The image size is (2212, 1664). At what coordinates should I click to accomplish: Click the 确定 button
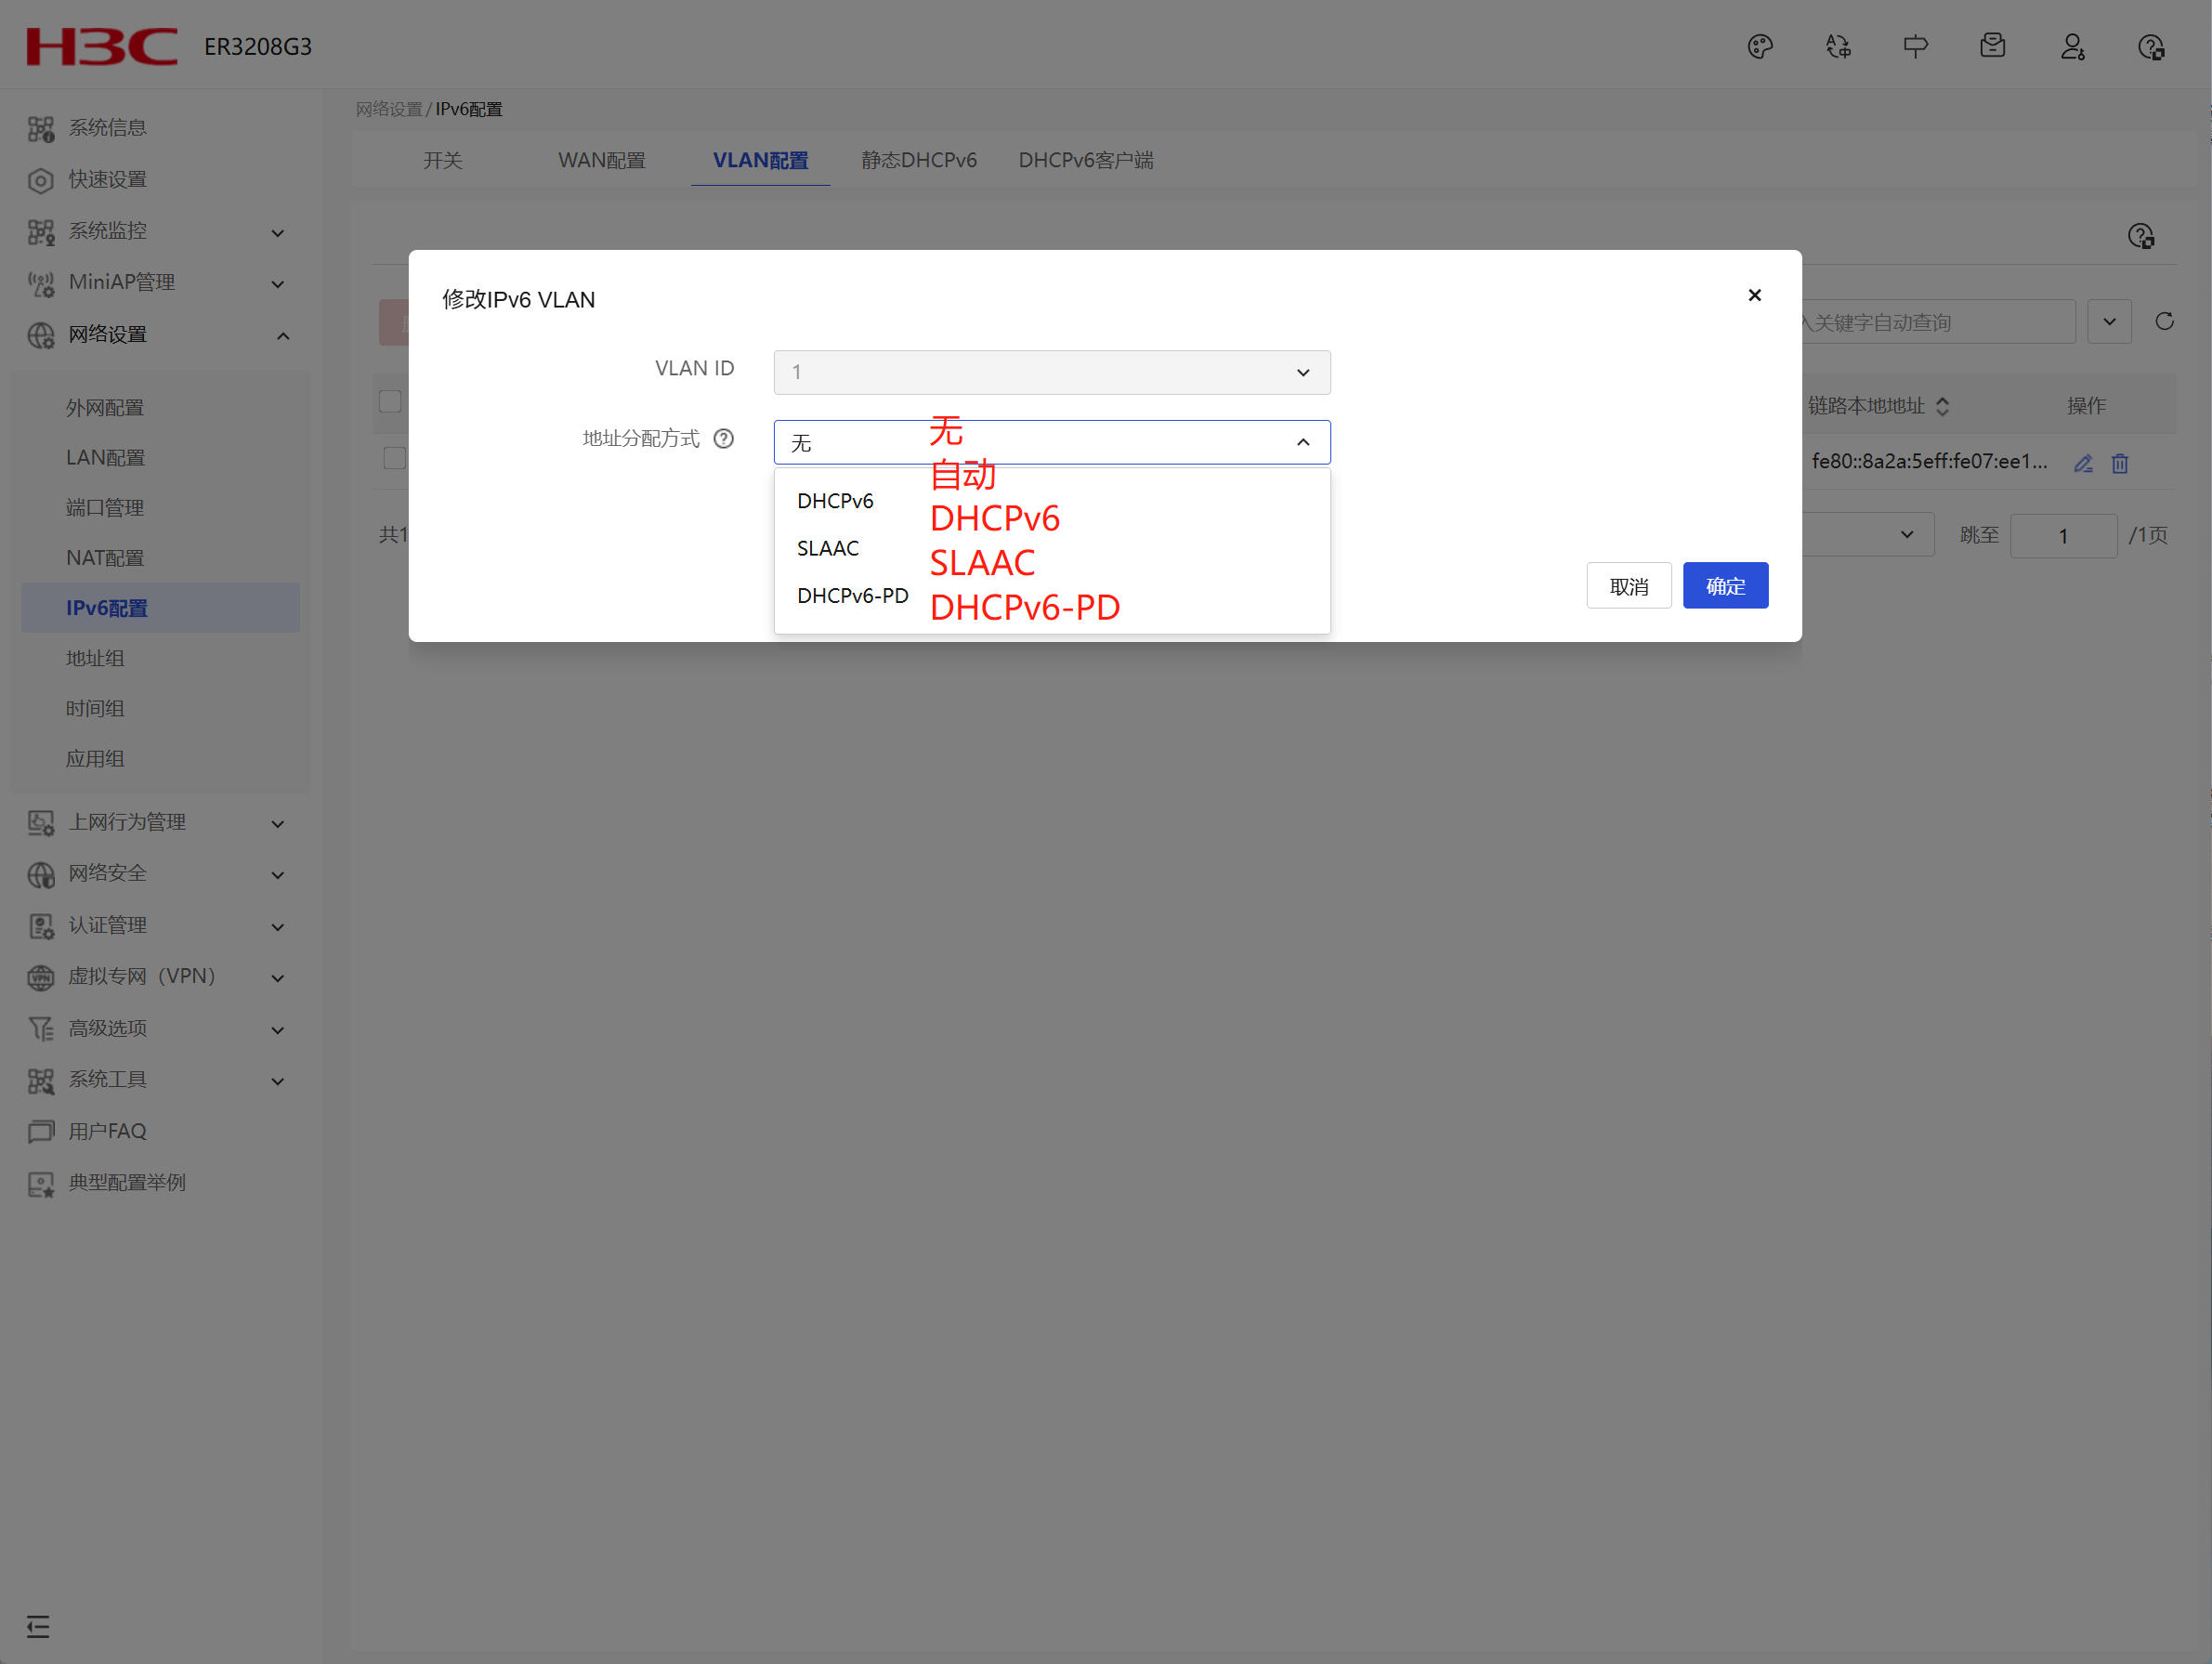point(1725,586)
